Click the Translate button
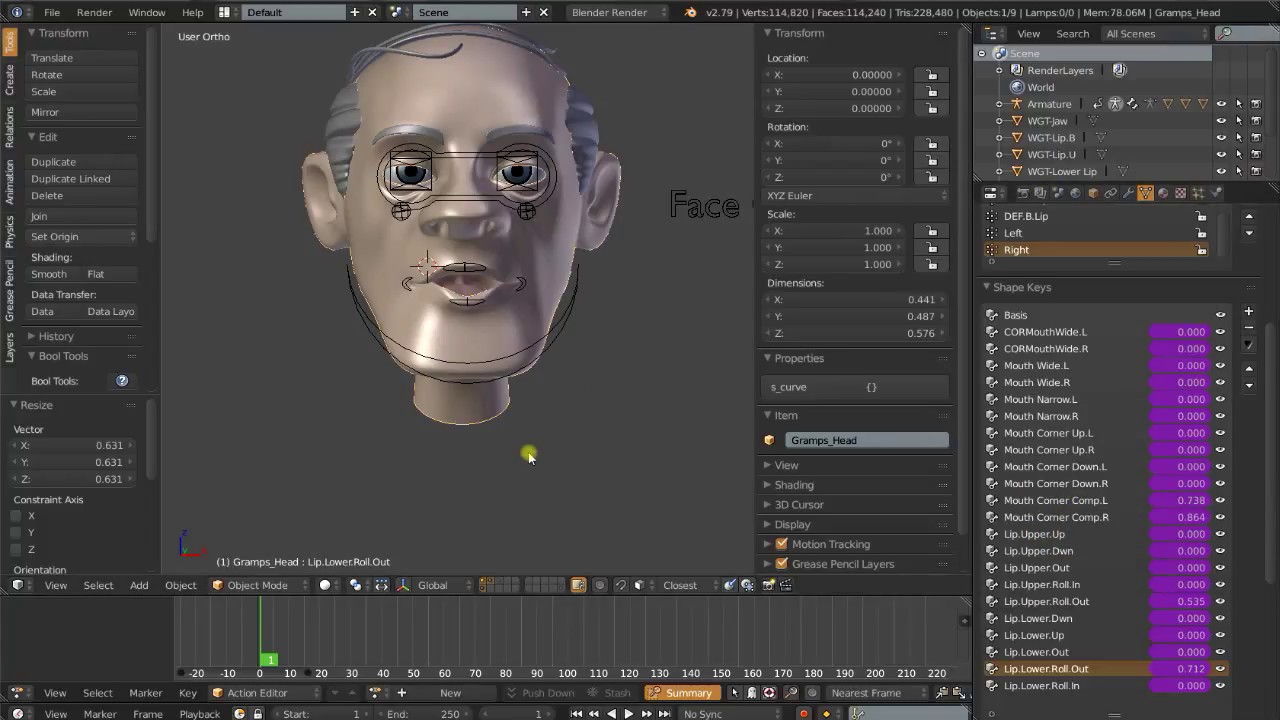 (x=82, y=58)
